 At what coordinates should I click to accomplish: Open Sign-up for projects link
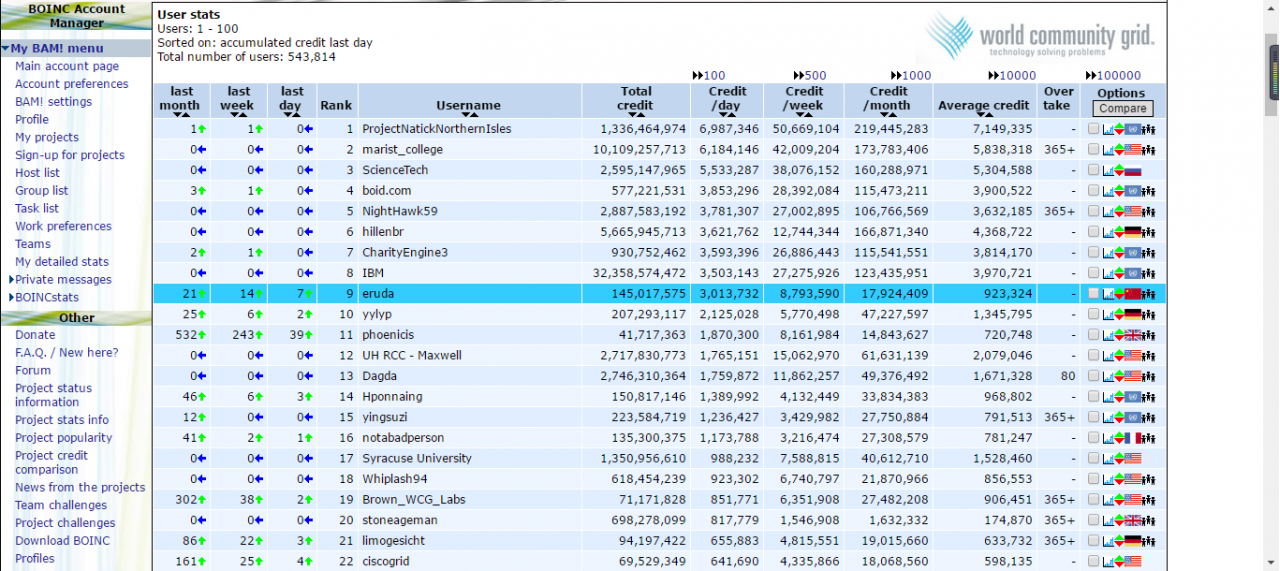click(70, 155)
